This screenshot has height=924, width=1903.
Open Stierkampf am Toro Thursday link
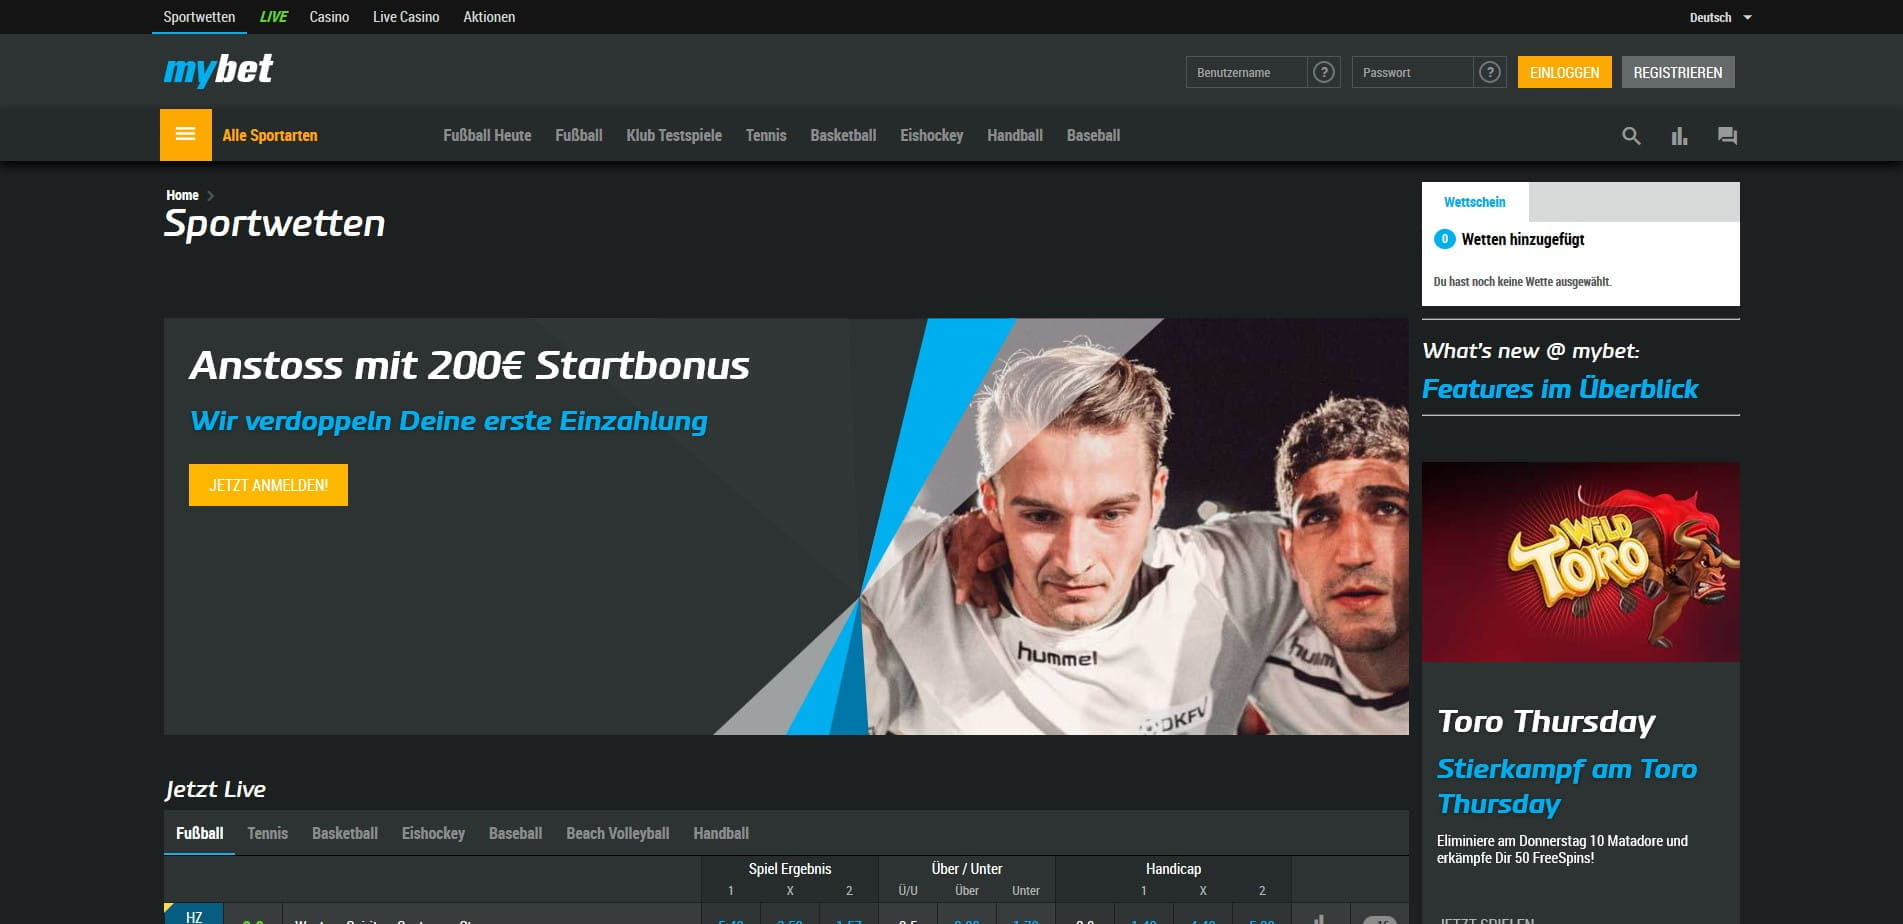pos(1567,786)
